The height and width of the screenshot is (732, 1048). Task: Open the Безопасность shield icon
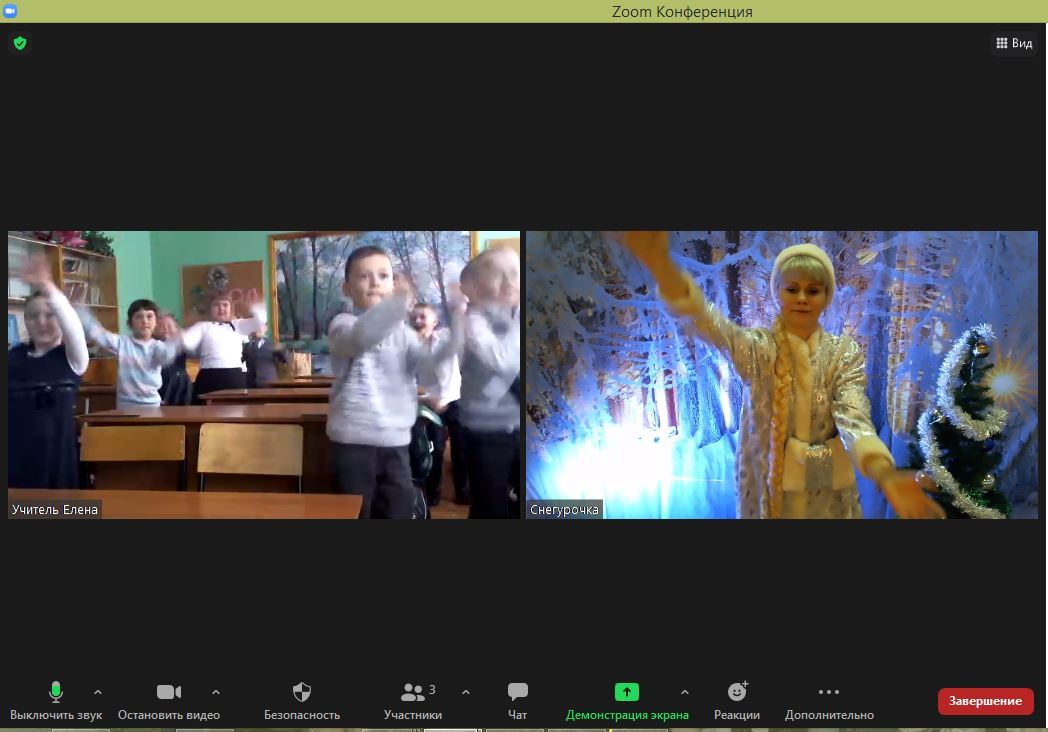(302, 692)
